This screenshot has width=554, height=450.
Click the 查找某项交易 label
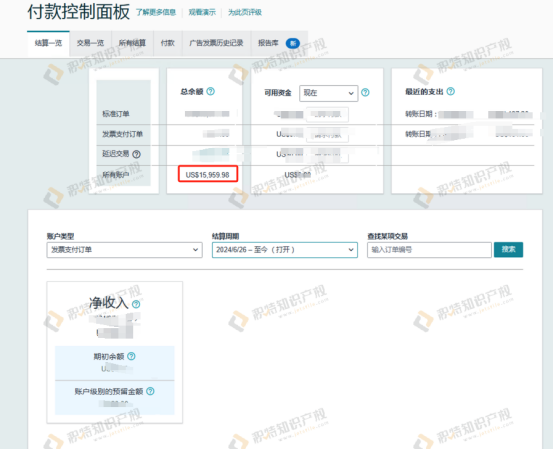click(388, 236)
